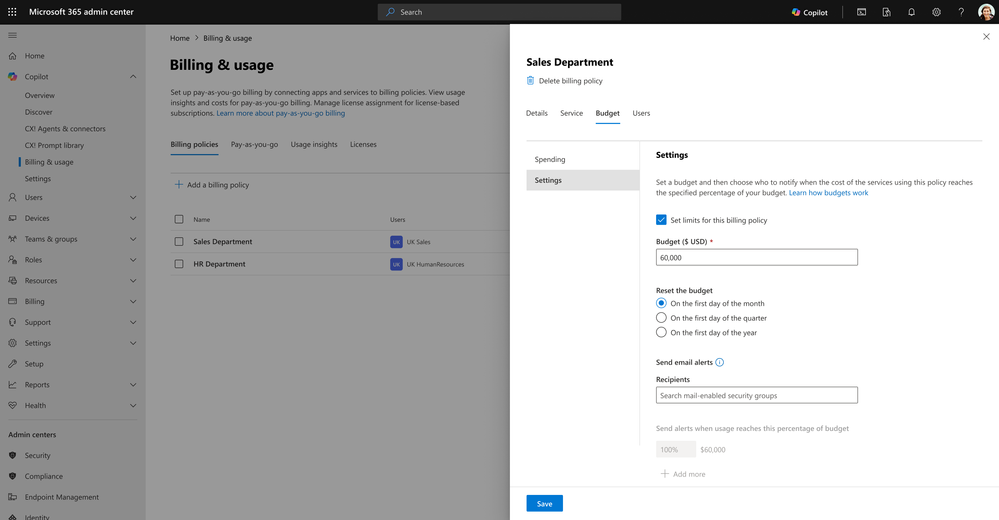Click the info icon beside Send email alerts
999x520 pixels.
720,362
